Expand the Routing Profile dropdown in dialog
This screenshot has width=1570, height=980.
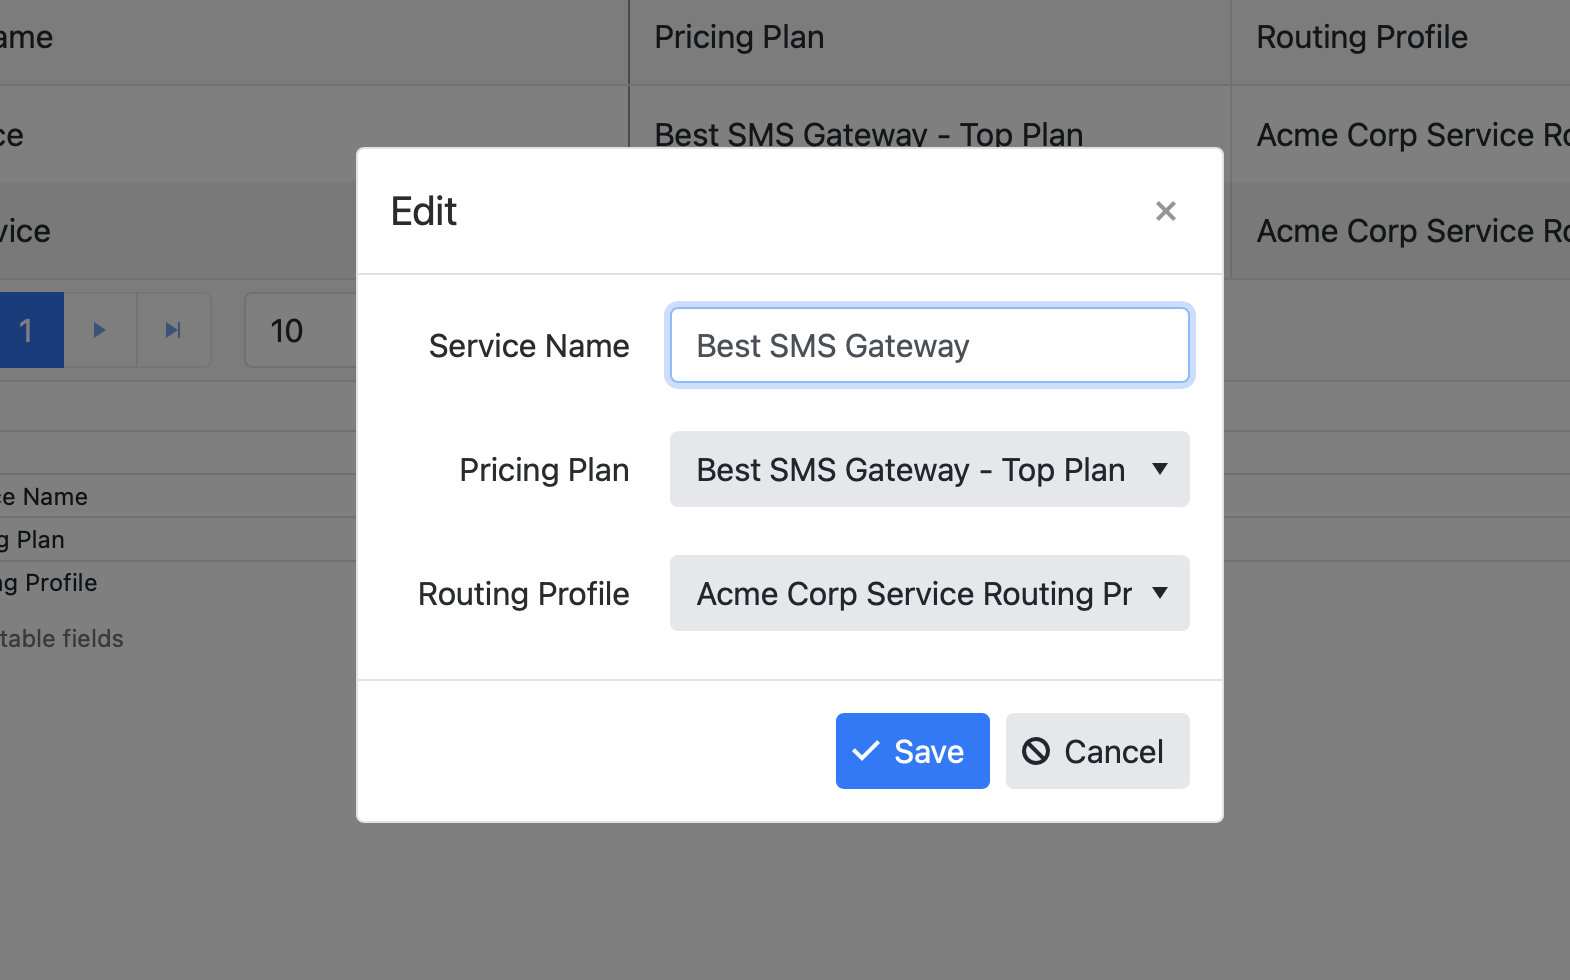[929, 594]
